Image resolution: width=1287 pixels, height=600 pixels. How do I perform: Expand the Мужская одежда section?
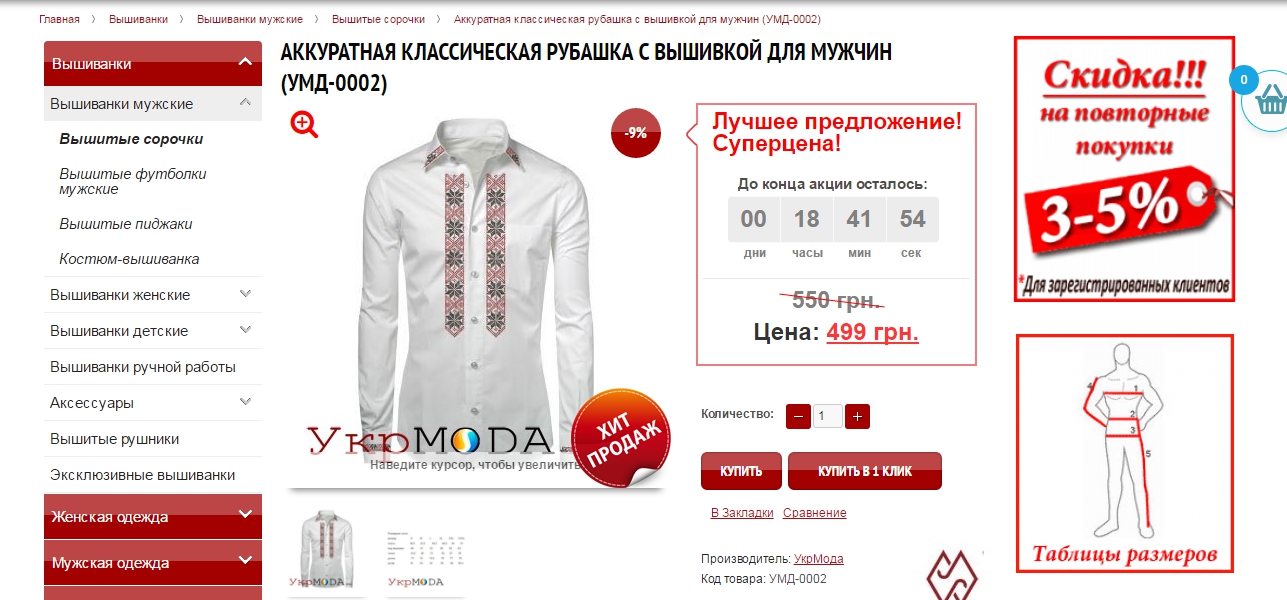coord(245,561)
